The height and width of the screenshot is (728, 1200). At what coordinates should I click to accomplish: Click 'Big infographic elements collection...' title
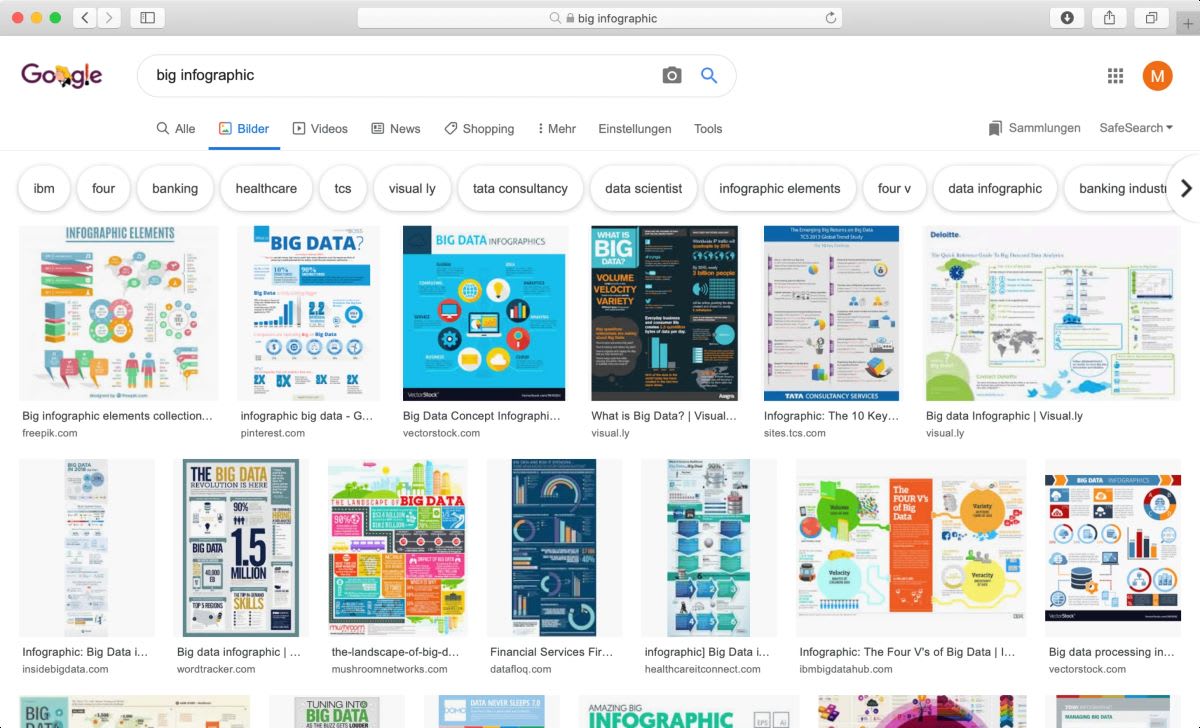pyautogui.click(x=118, y=416)
